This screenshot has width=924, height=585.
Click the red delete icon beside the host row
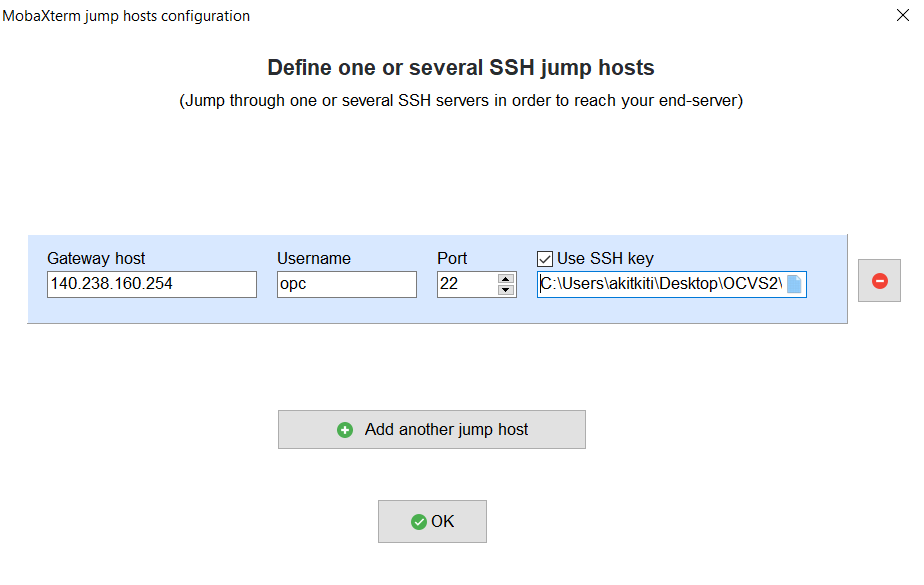coord(878,281)
